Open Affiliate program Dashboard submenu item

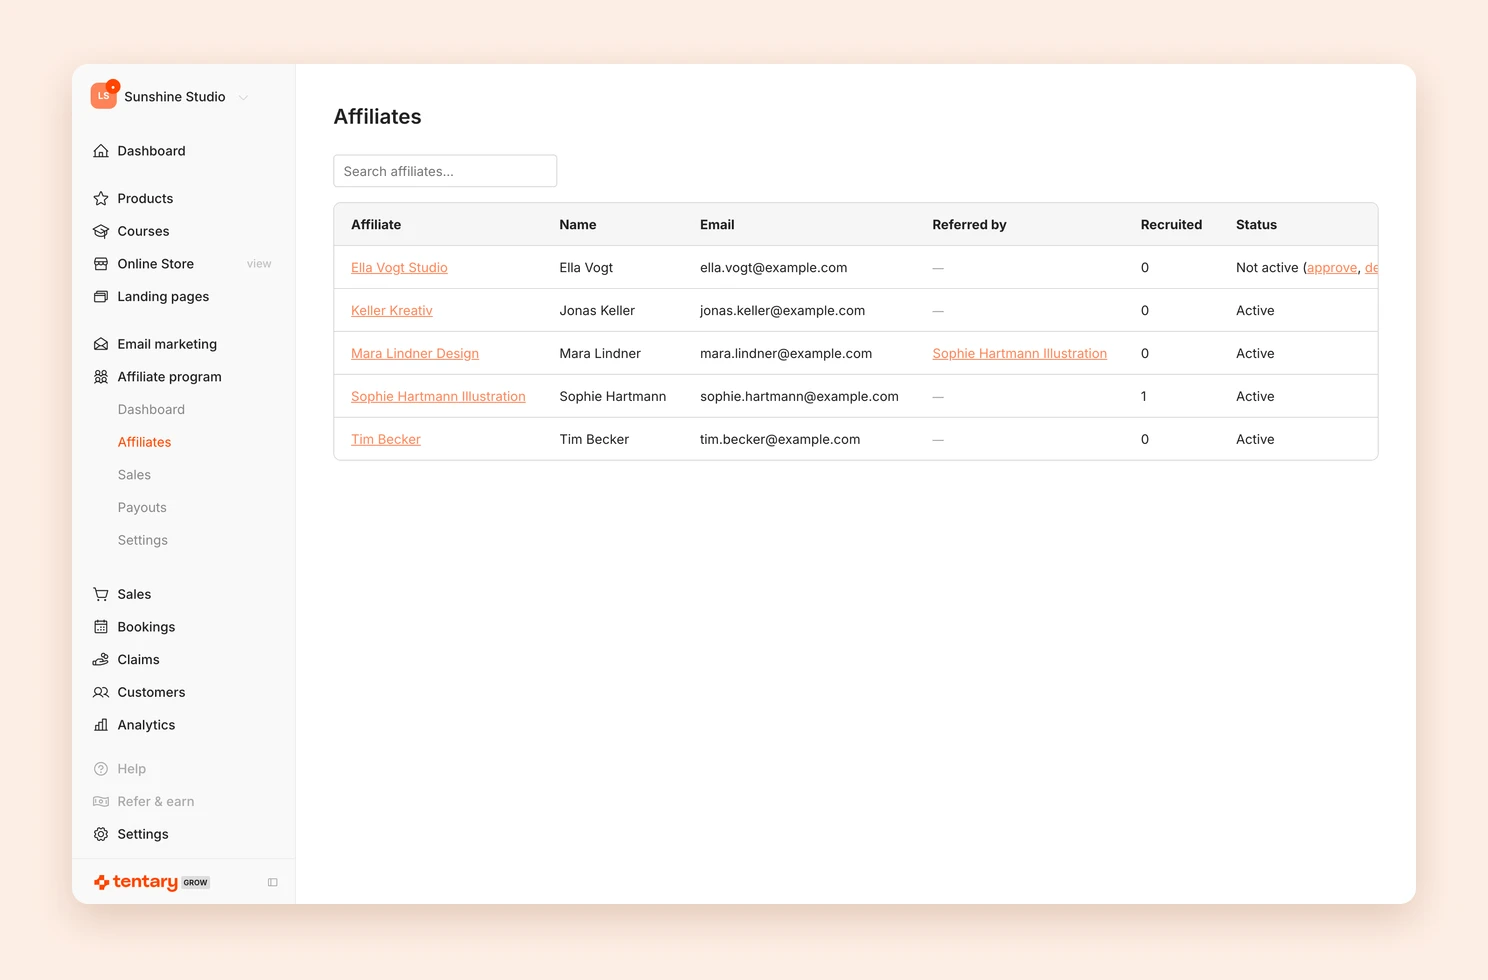(151, 410)
